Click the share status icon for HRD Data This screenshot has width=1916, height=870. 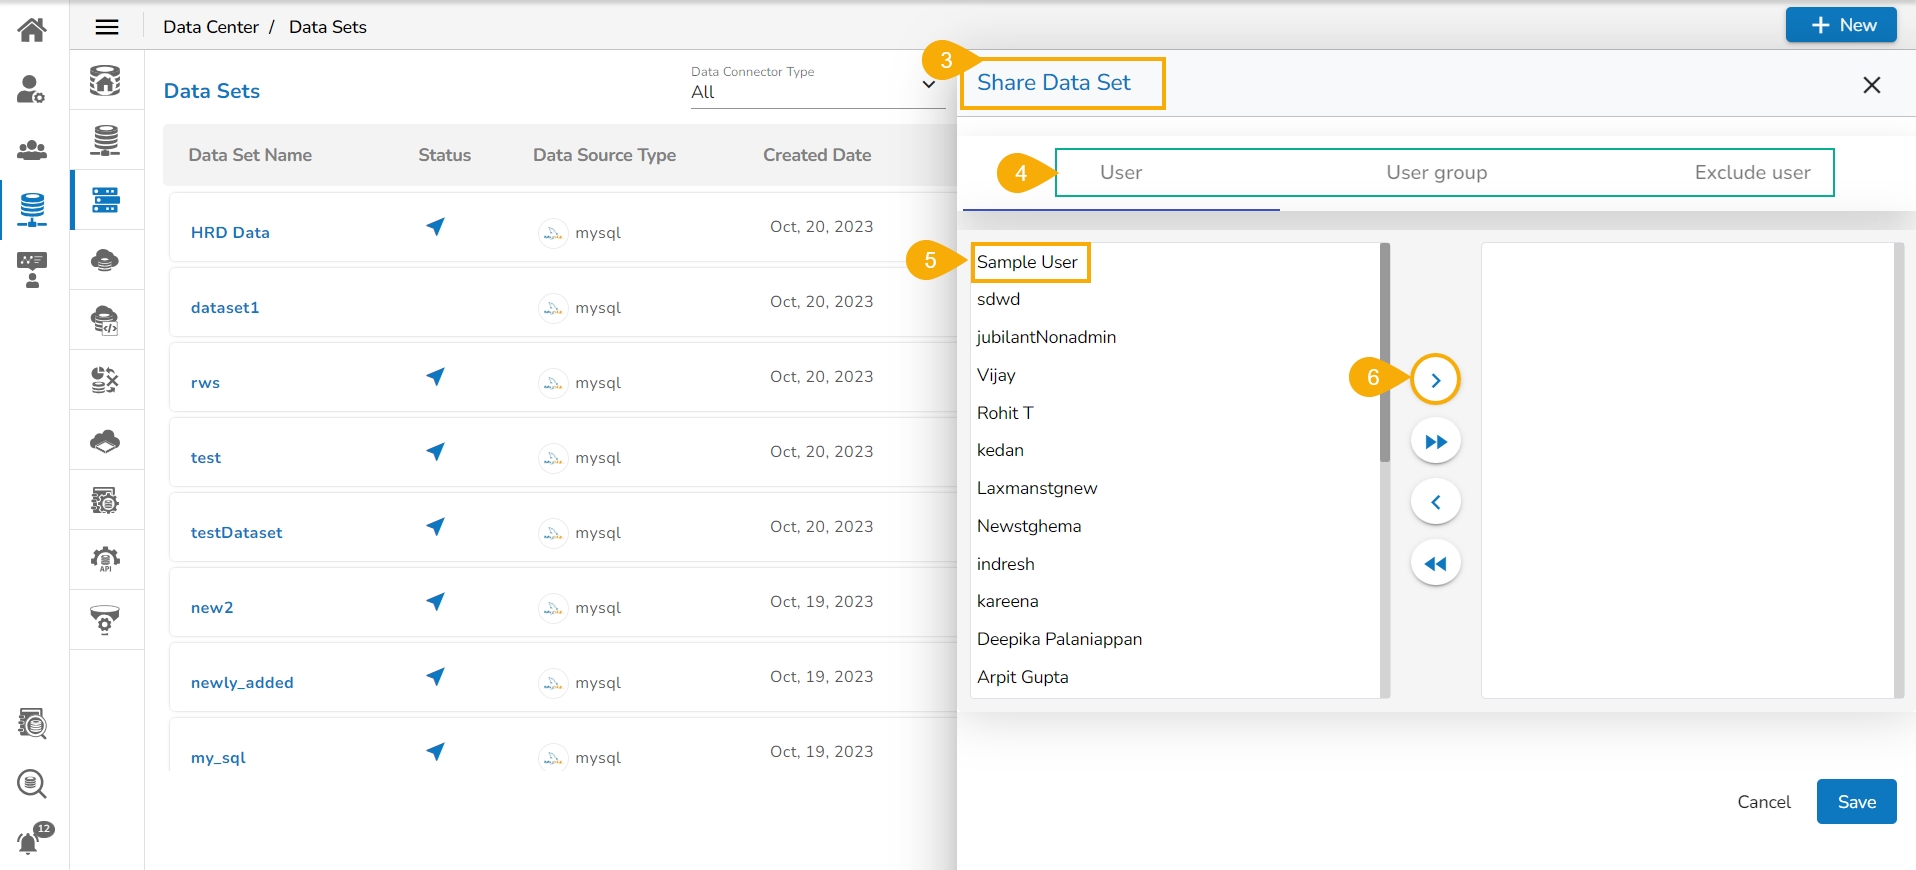pyautogui.click(x=435, y=227)
